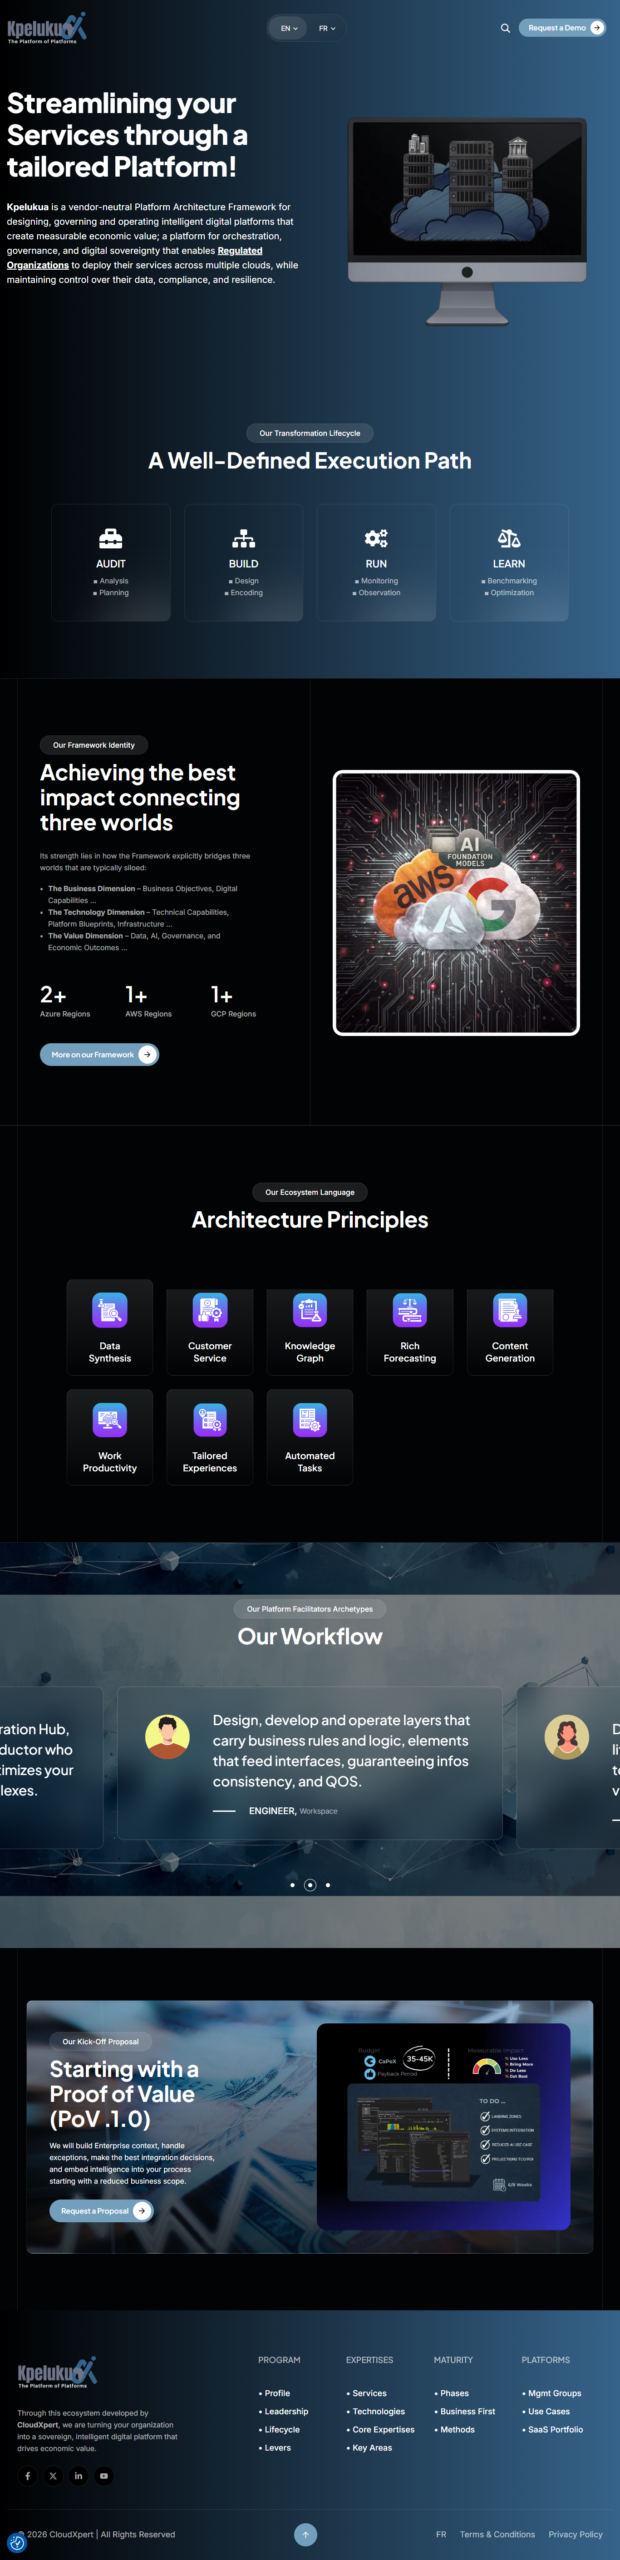
Task: Click the PROGRAM footer heading
Action: [279, 2359]
